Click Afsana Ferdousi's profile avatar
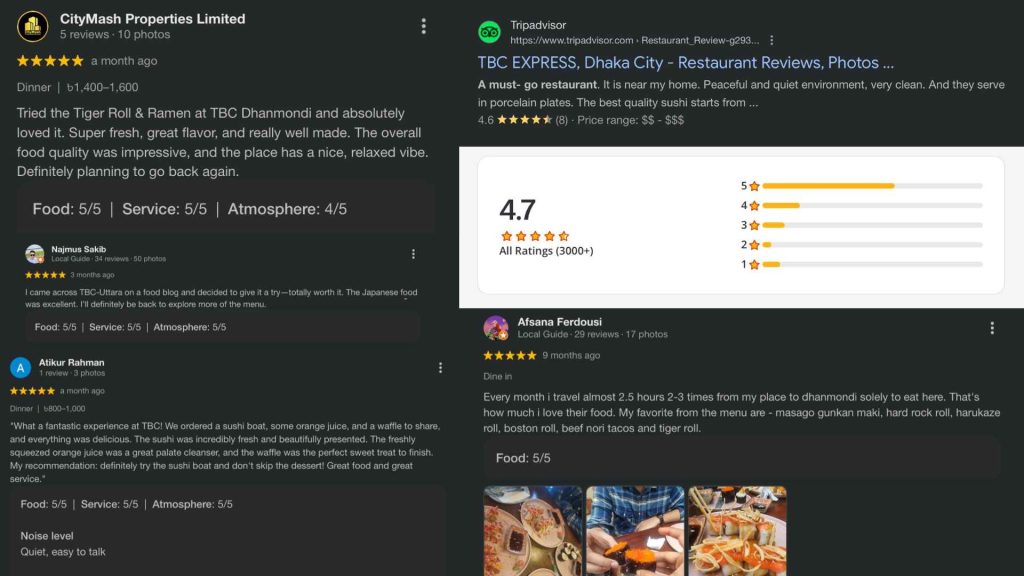Image resolution: width=1024 pixels, height=576 pixels. click(x=496, y=328)
